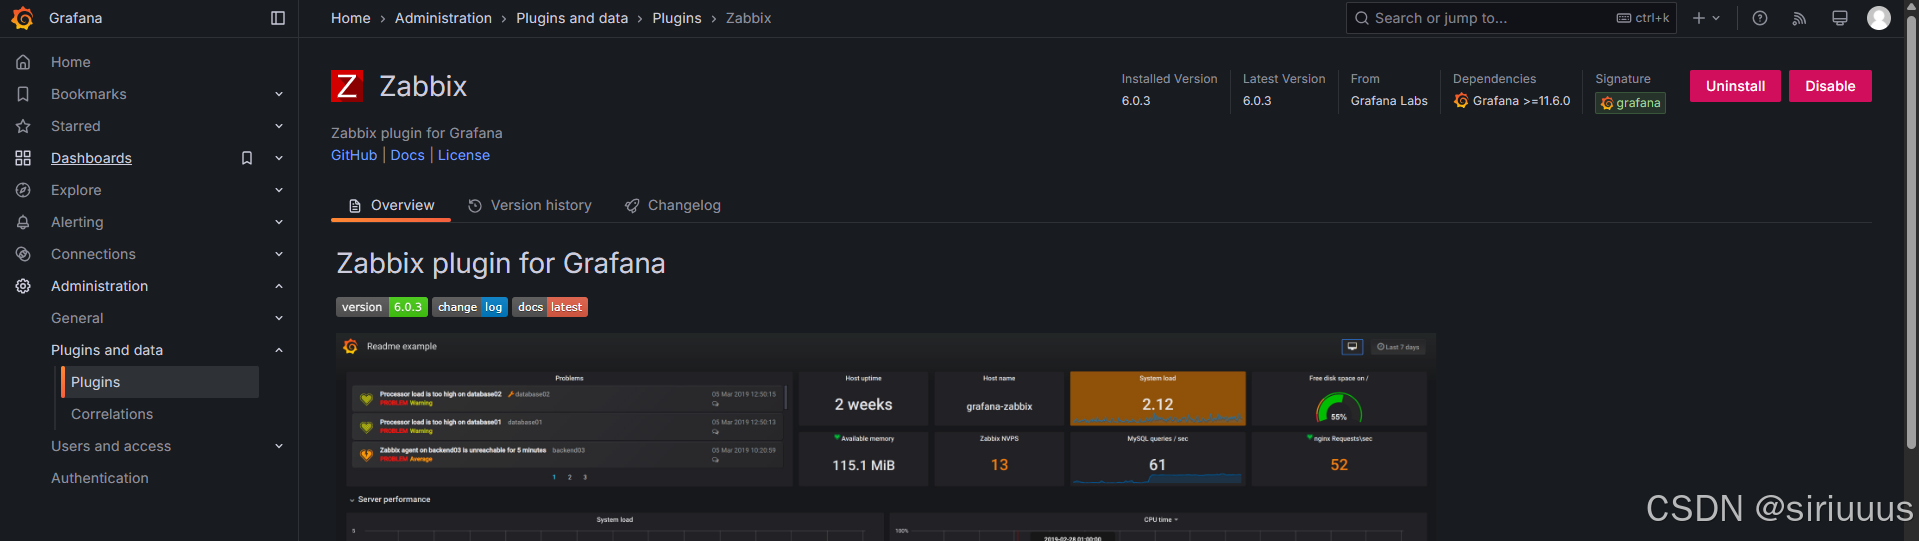Click the change log badge
Screen dimensions: 1919x541
[x=470, y=307]
